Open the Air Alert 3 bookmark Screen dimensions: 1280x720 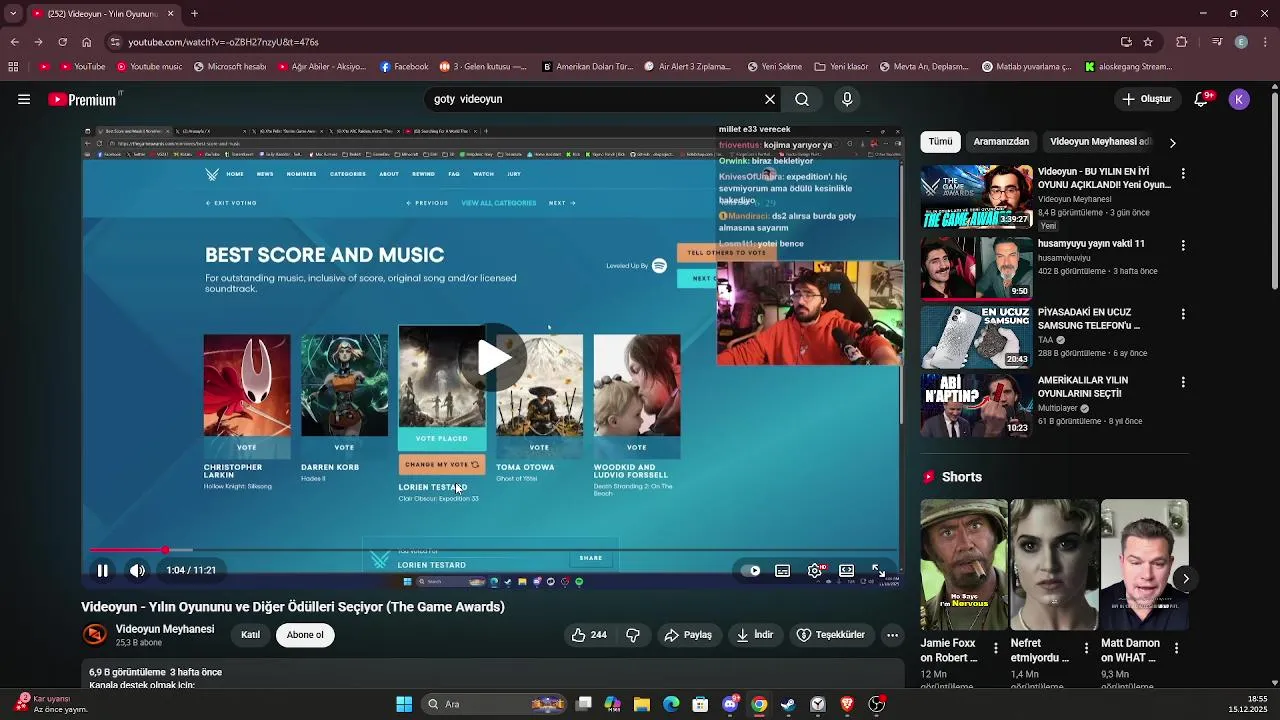pos(688,67)
